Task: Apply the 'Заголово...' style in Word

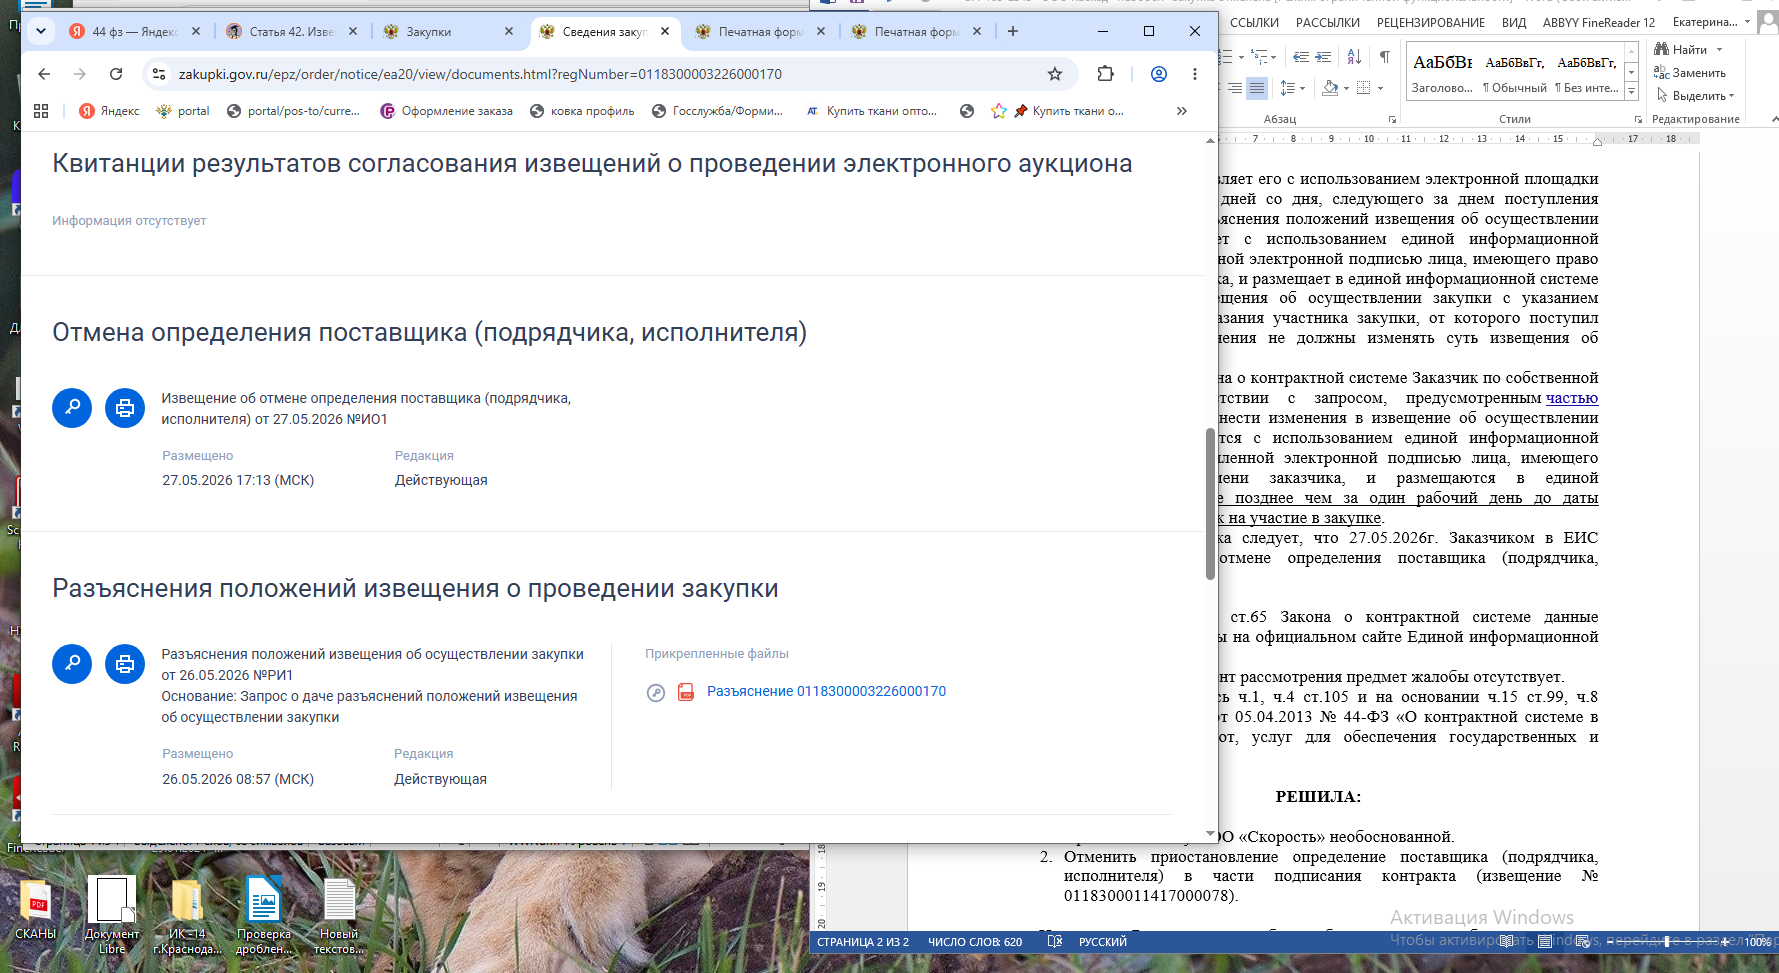Action: (x=1442, y=74)
